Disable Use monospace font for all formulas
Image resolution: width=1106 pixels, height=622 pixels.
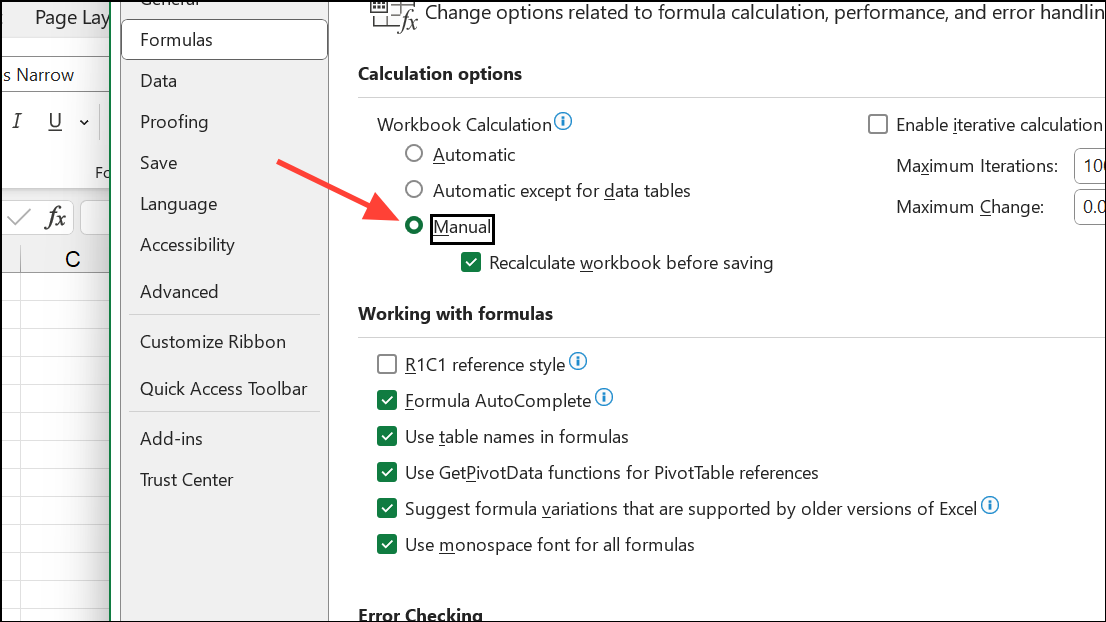point(387,544)
